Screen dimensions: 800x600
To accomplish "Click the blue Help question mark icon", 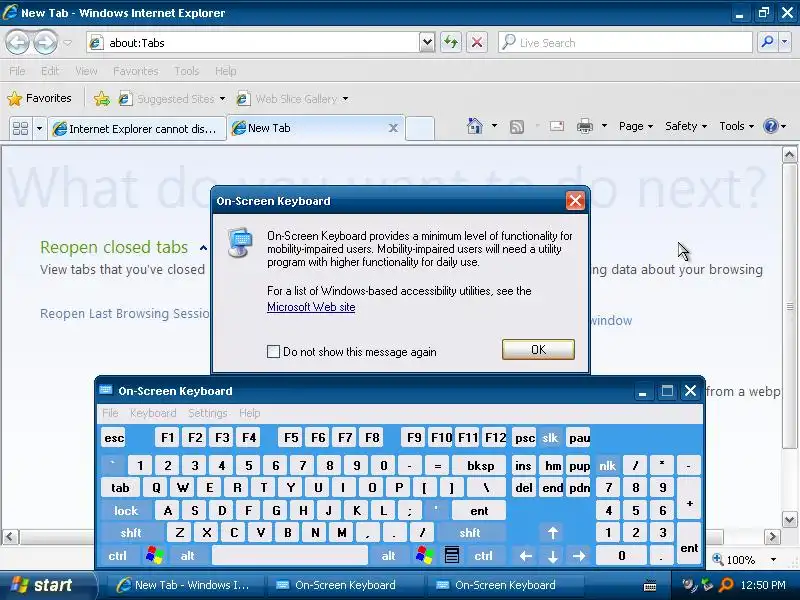I will 770,126.
